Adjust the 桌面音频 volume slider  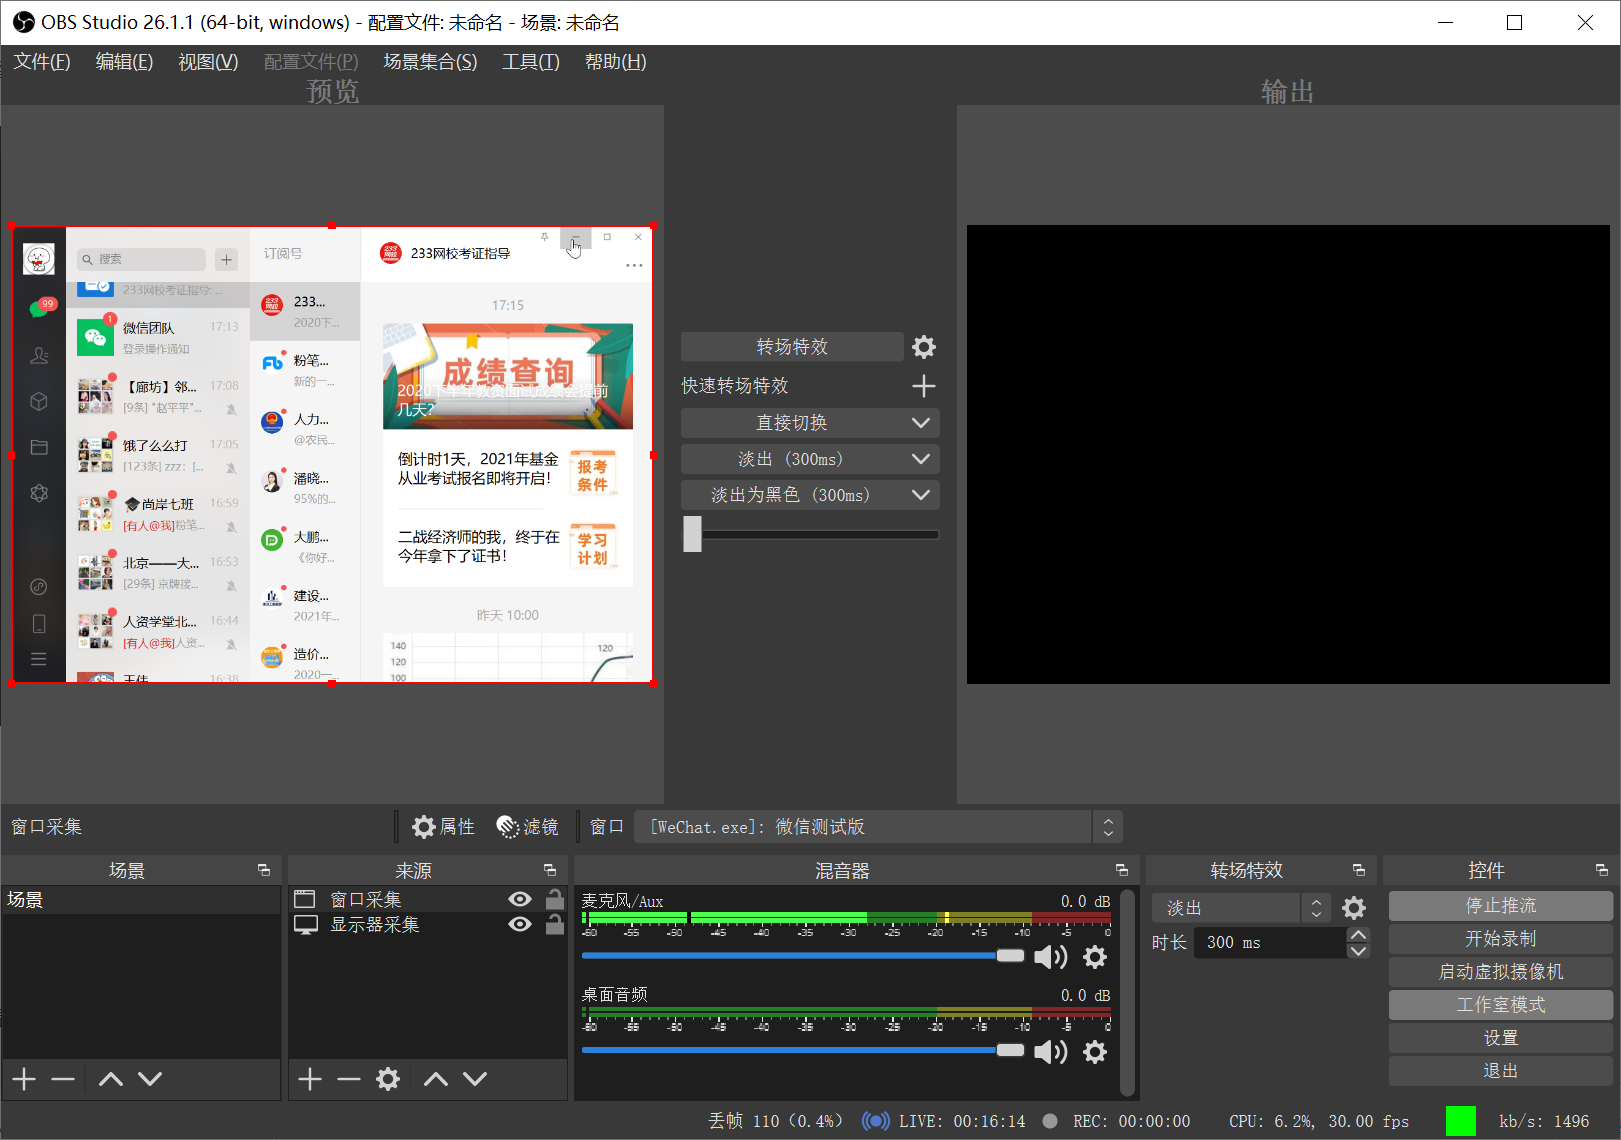[803, 1050]
